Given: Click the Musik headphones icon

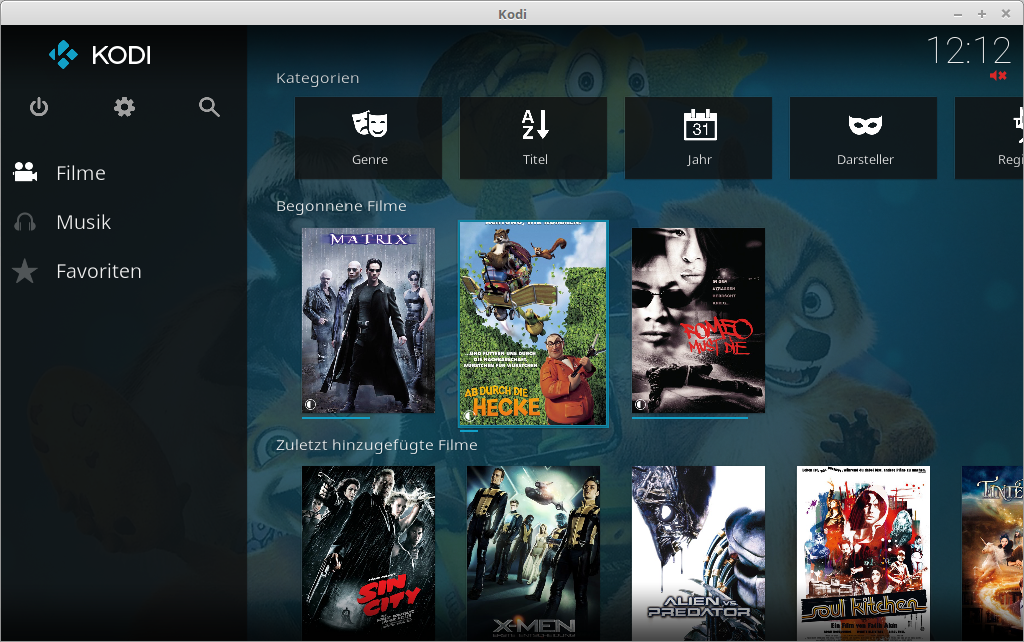Looking at the screenshot, I should 25,222.
